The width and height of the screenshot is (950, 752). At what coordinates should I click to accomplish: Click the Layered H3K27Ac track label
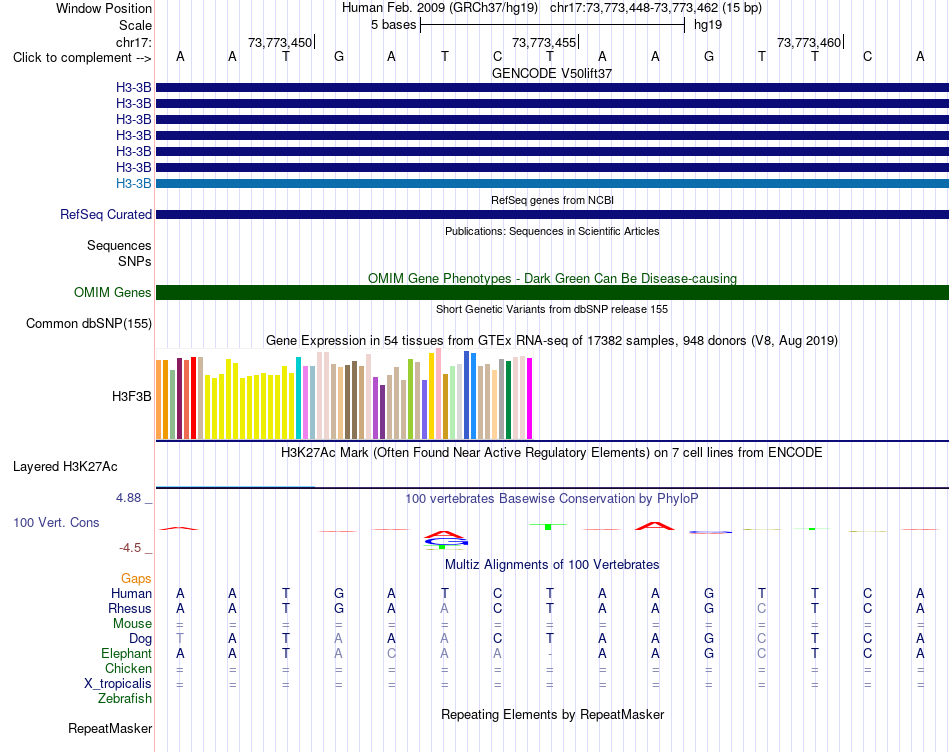(65, 467)
